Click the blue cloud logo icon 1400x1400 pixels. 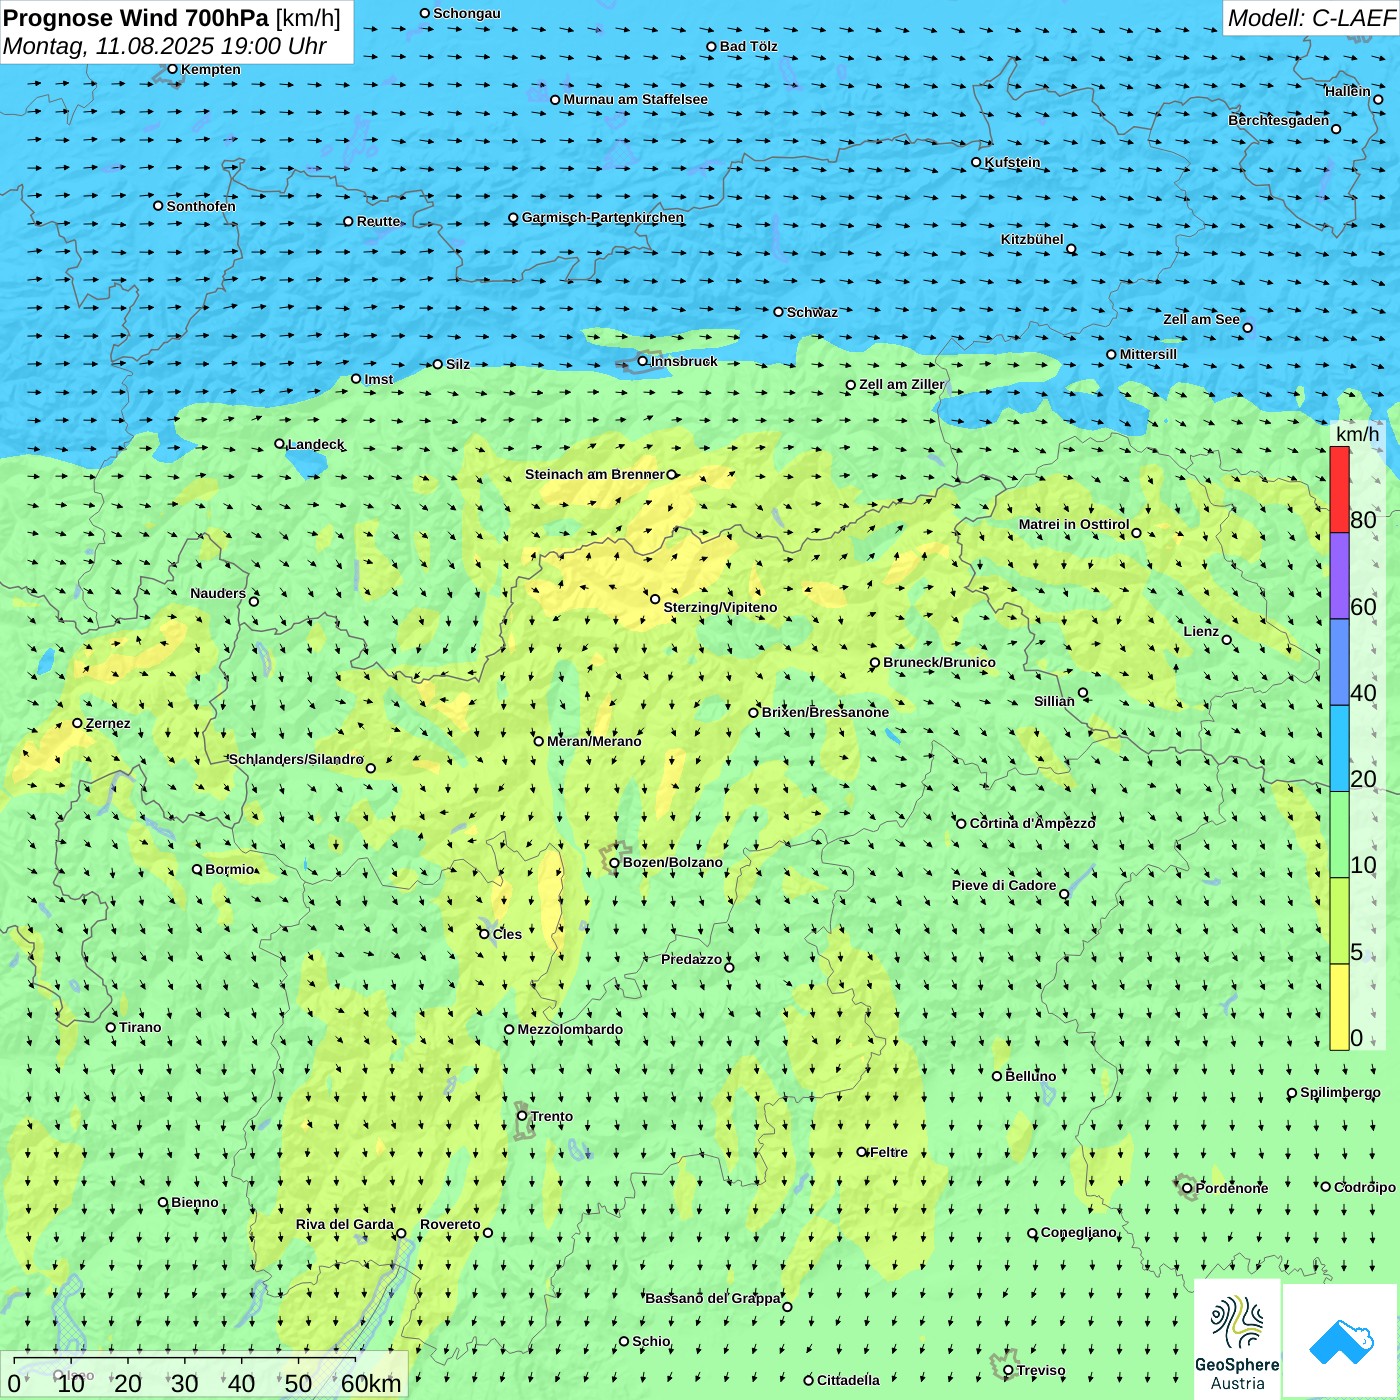[1341, 1342]
